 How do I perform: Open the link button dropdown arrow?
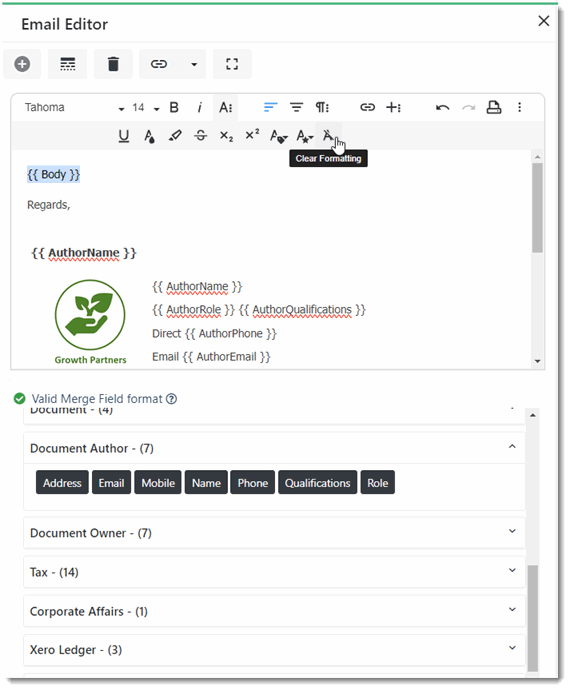click(194, 64)
